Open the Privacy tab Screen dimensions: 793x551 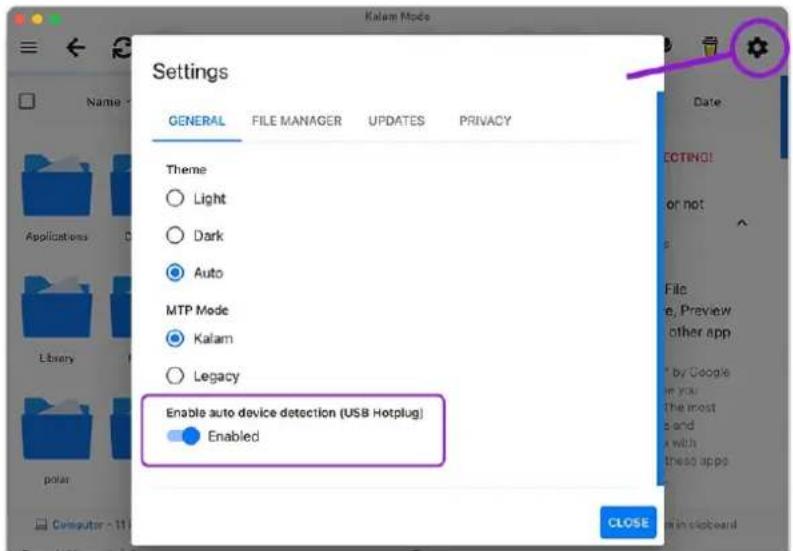485,121
